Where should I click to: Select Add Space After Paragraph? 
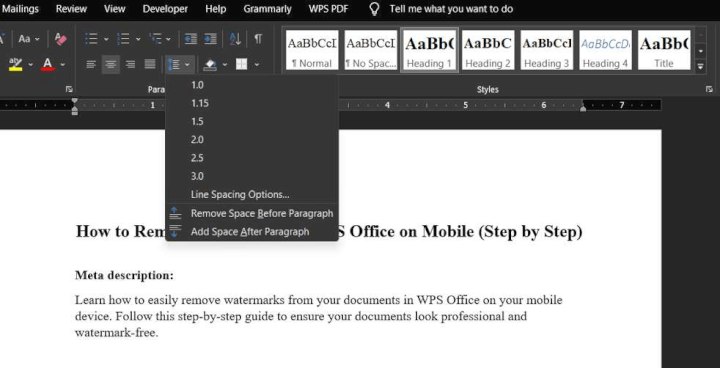click(x=252, y=232)
